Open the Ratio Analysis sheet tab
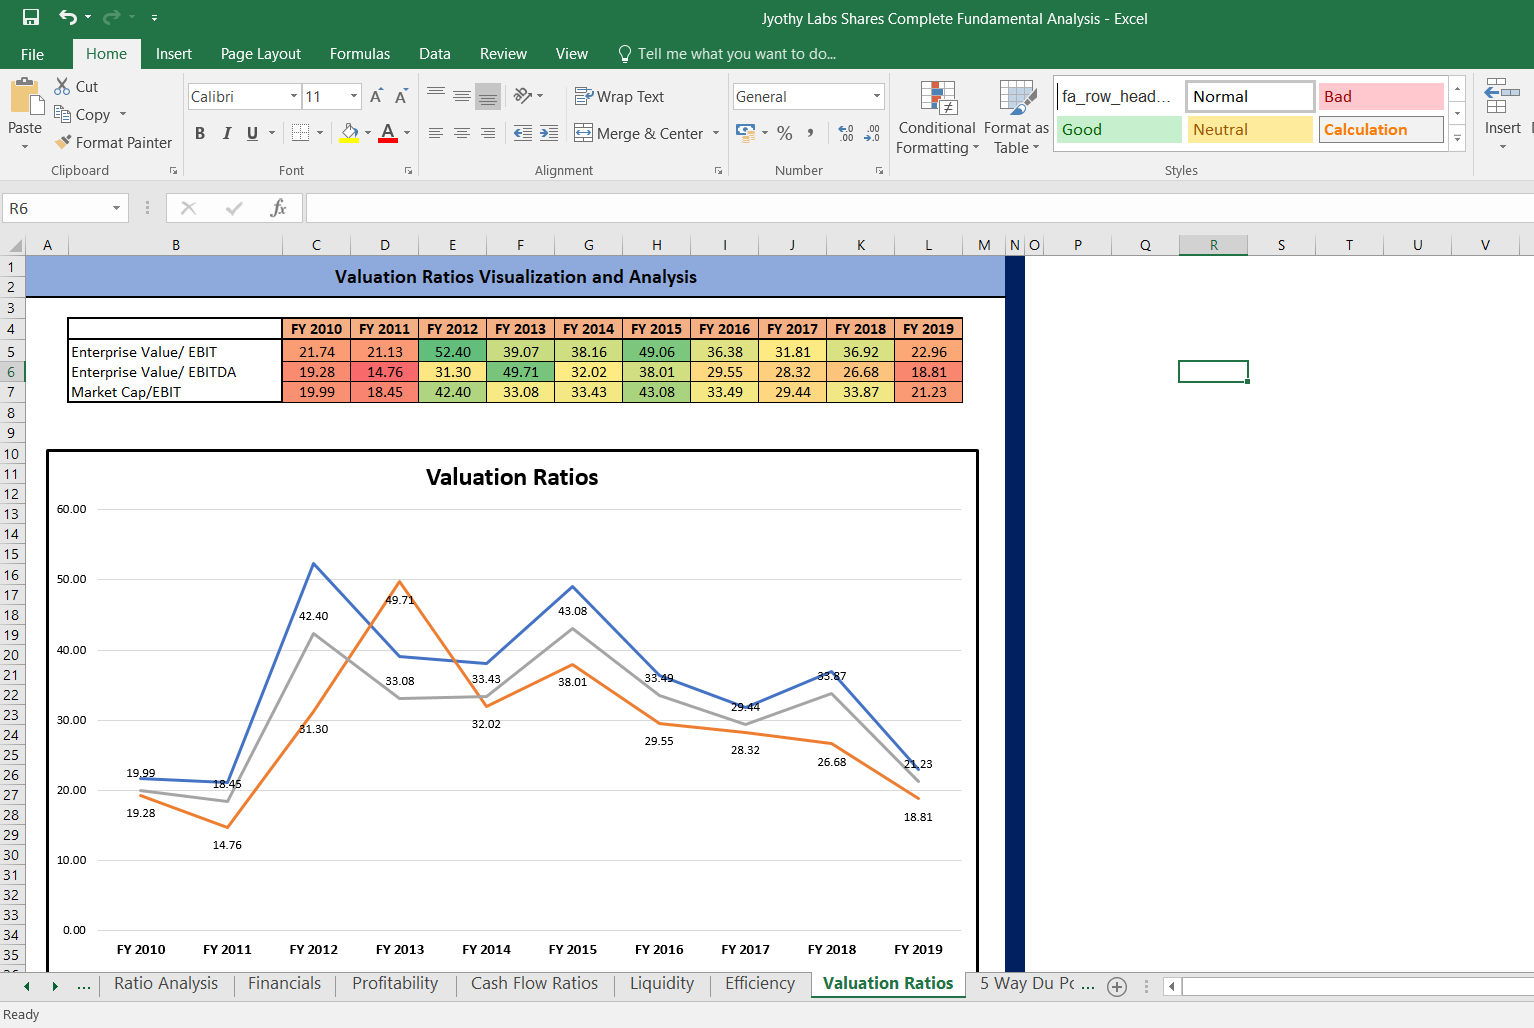The image size is (1534, 1028). (x=166, y=984)
